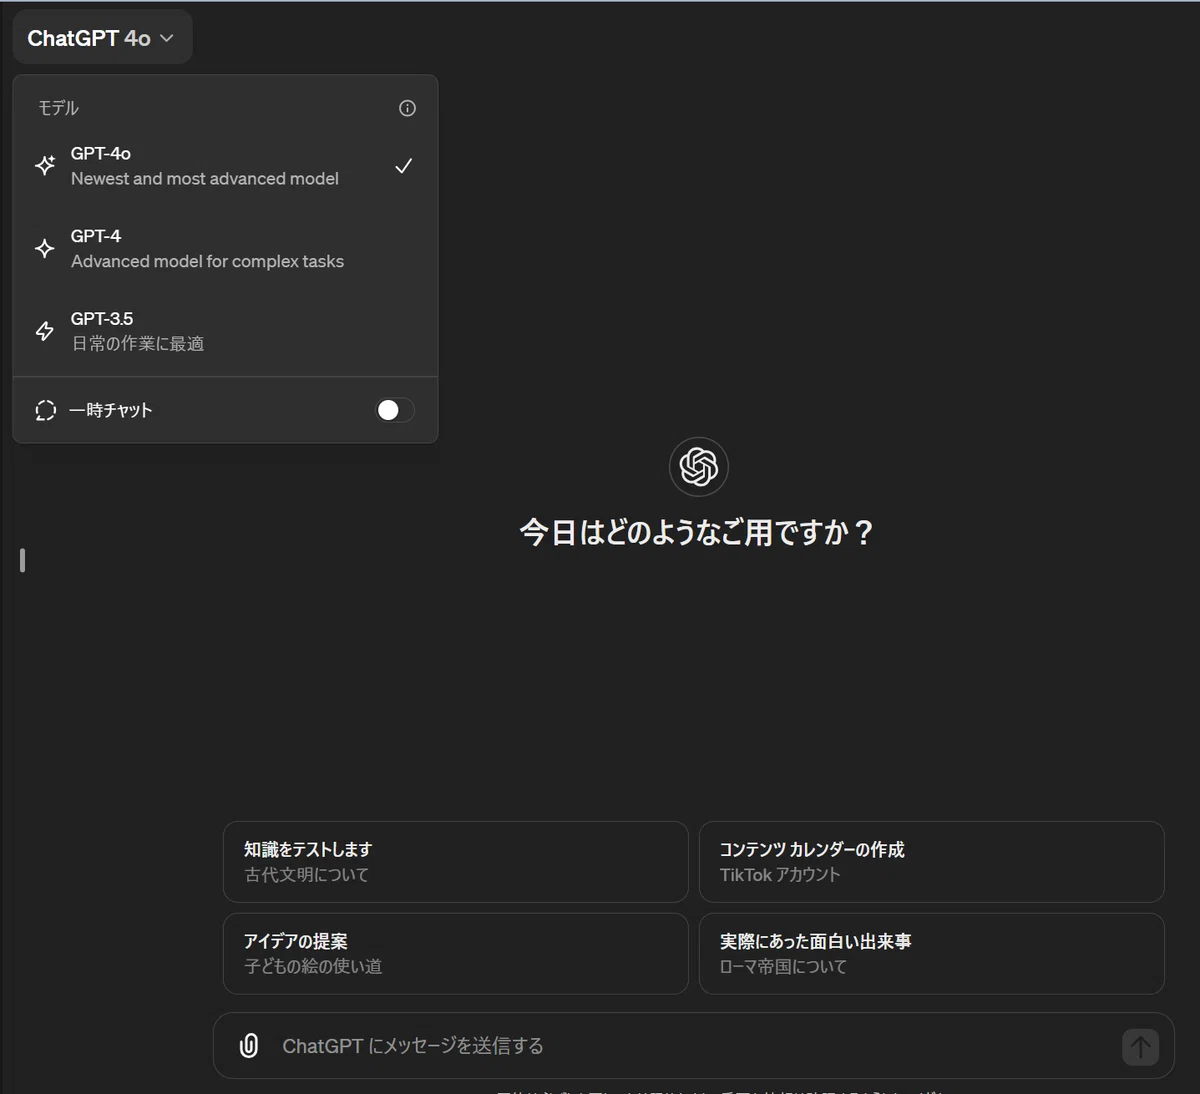Click the sidebar open handle on left edge
This screenshot has width=1200, height=1094.
coord(22,560)
